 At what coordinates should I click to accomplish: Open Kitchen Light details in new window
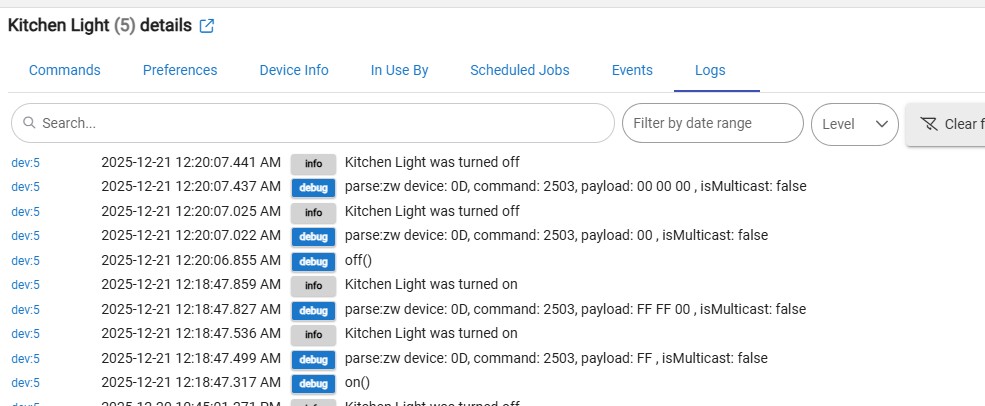207,26
